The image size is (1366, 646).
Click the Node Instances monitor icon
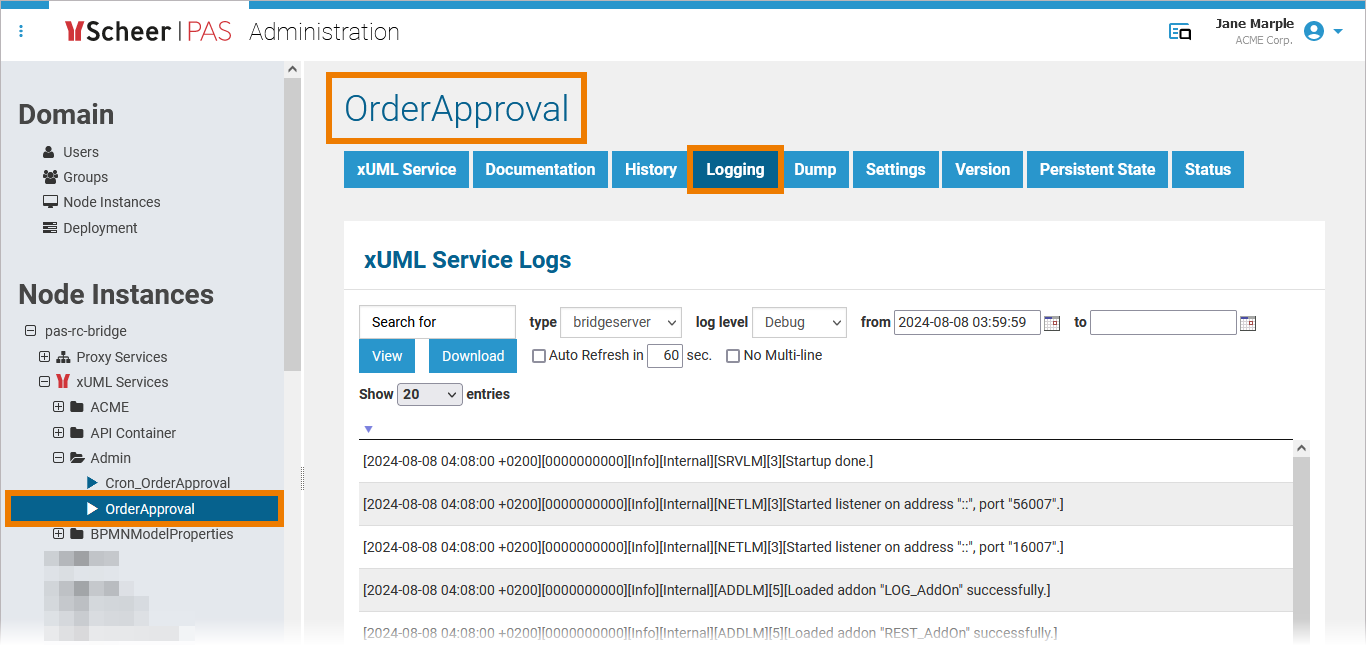[x=50, y=202]
